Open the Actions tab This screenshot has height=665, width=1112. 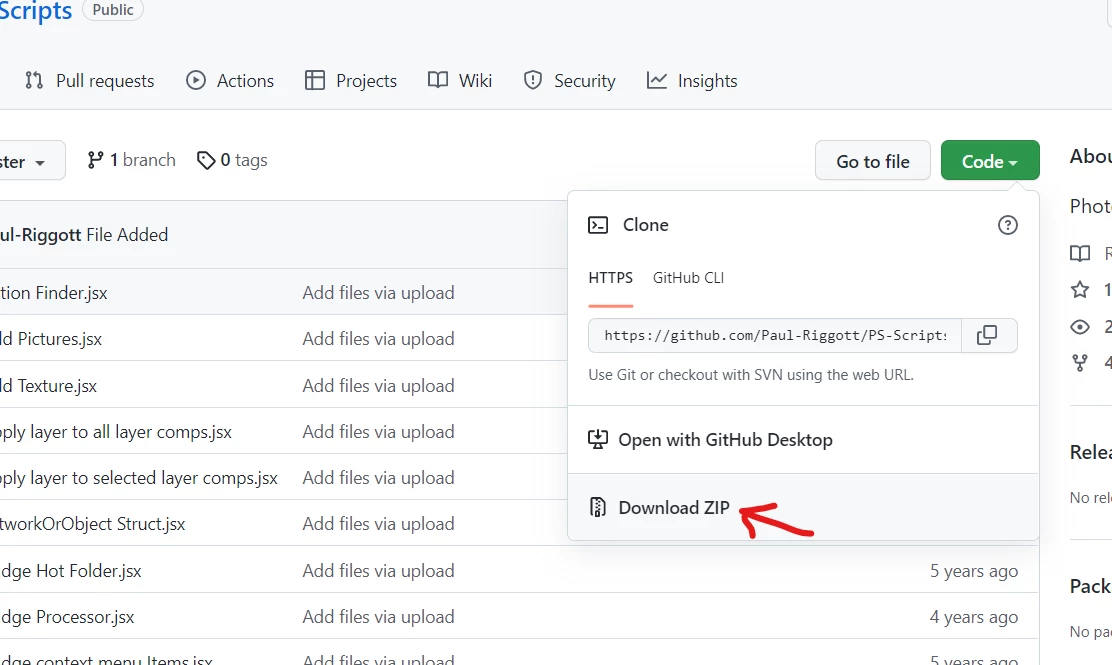tap(230, 81)
